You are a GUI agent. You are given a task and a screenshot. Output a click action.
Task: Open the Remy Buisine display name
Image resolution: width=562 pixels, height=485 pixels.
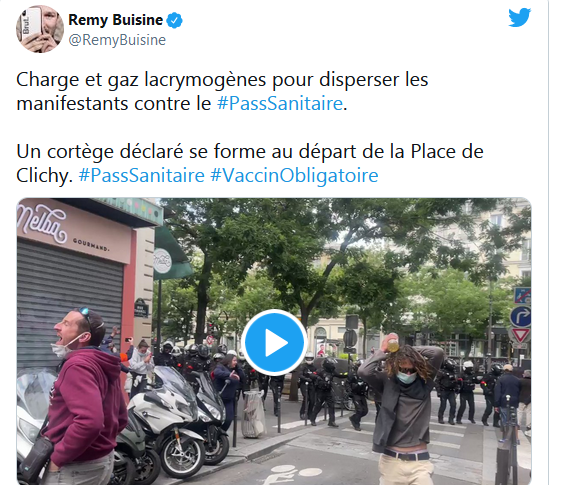click(x=115, y=20)
